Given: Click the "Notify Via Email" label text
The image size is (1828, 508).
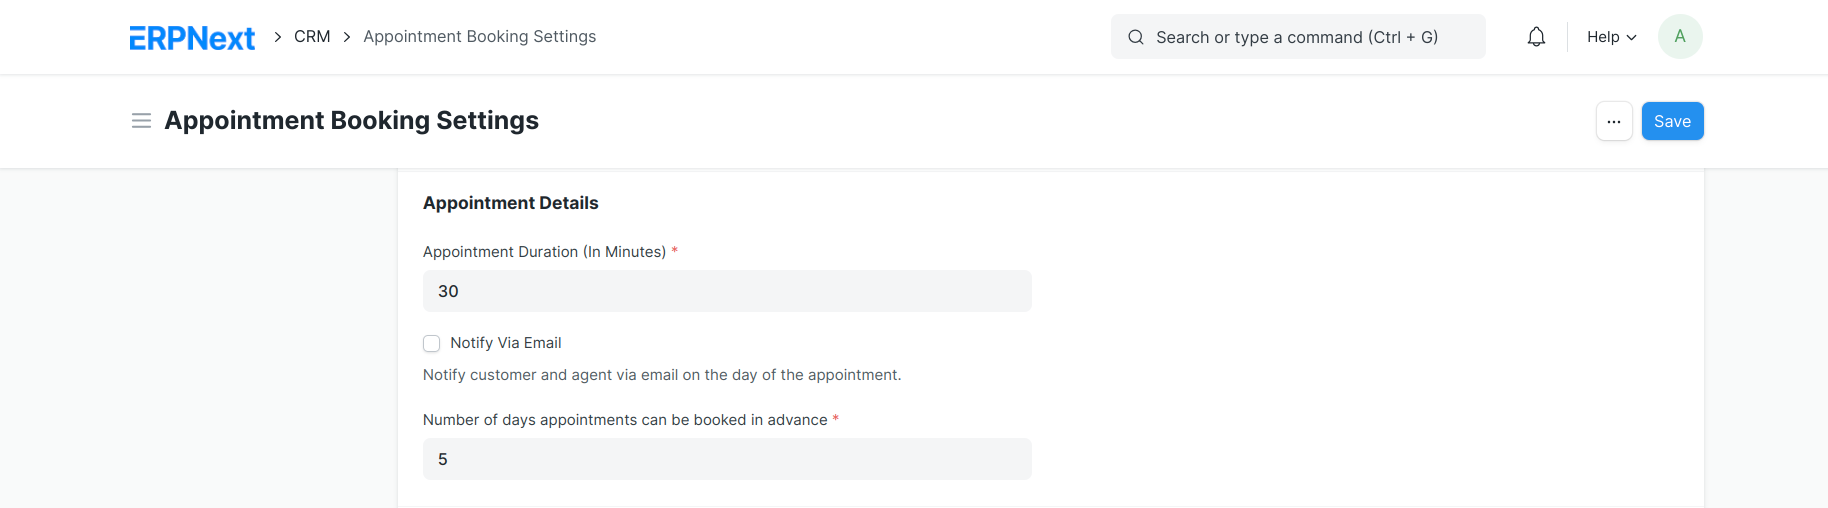Looking at the screenshot, I should [505, 343].
